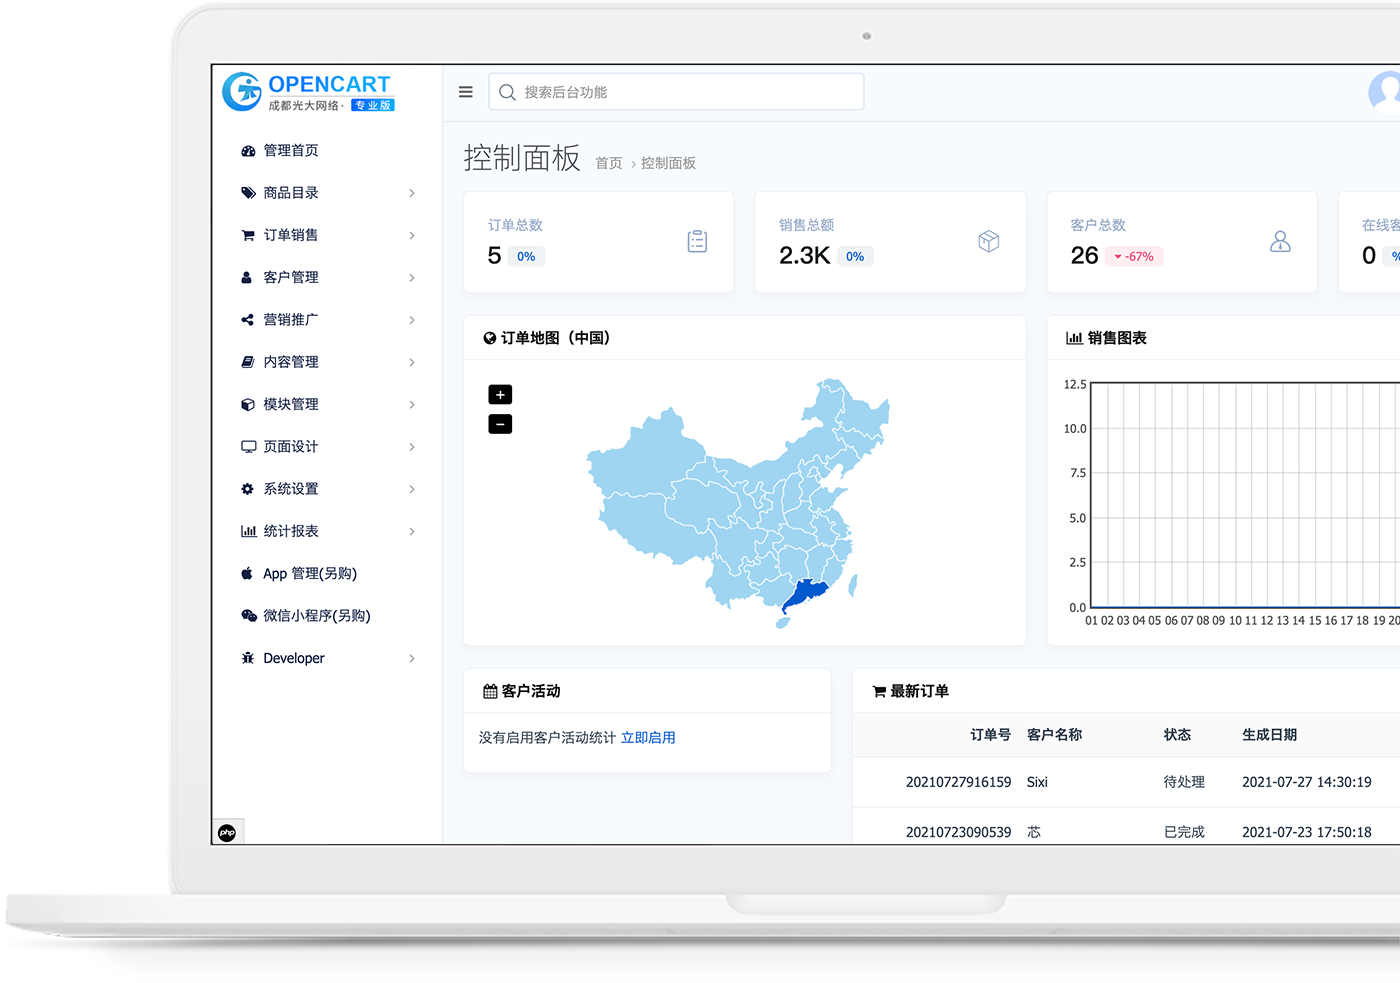The width and height of the screenshot is (1400, 983).
Task: Zoom in on the order map
Action: (500, 395)
